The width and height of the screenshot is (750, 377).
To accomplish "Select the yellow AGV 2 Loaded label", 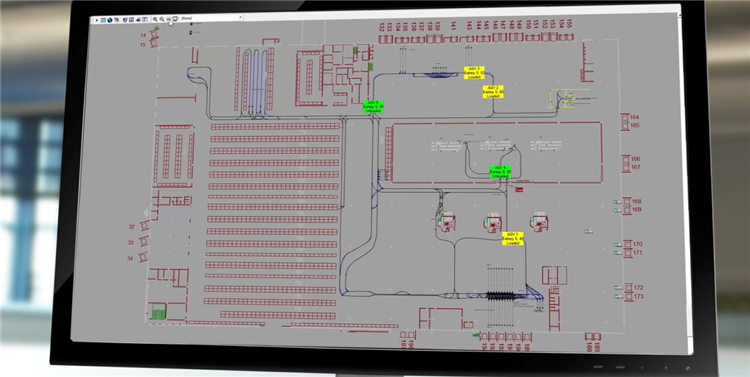I will coord(493,92).
